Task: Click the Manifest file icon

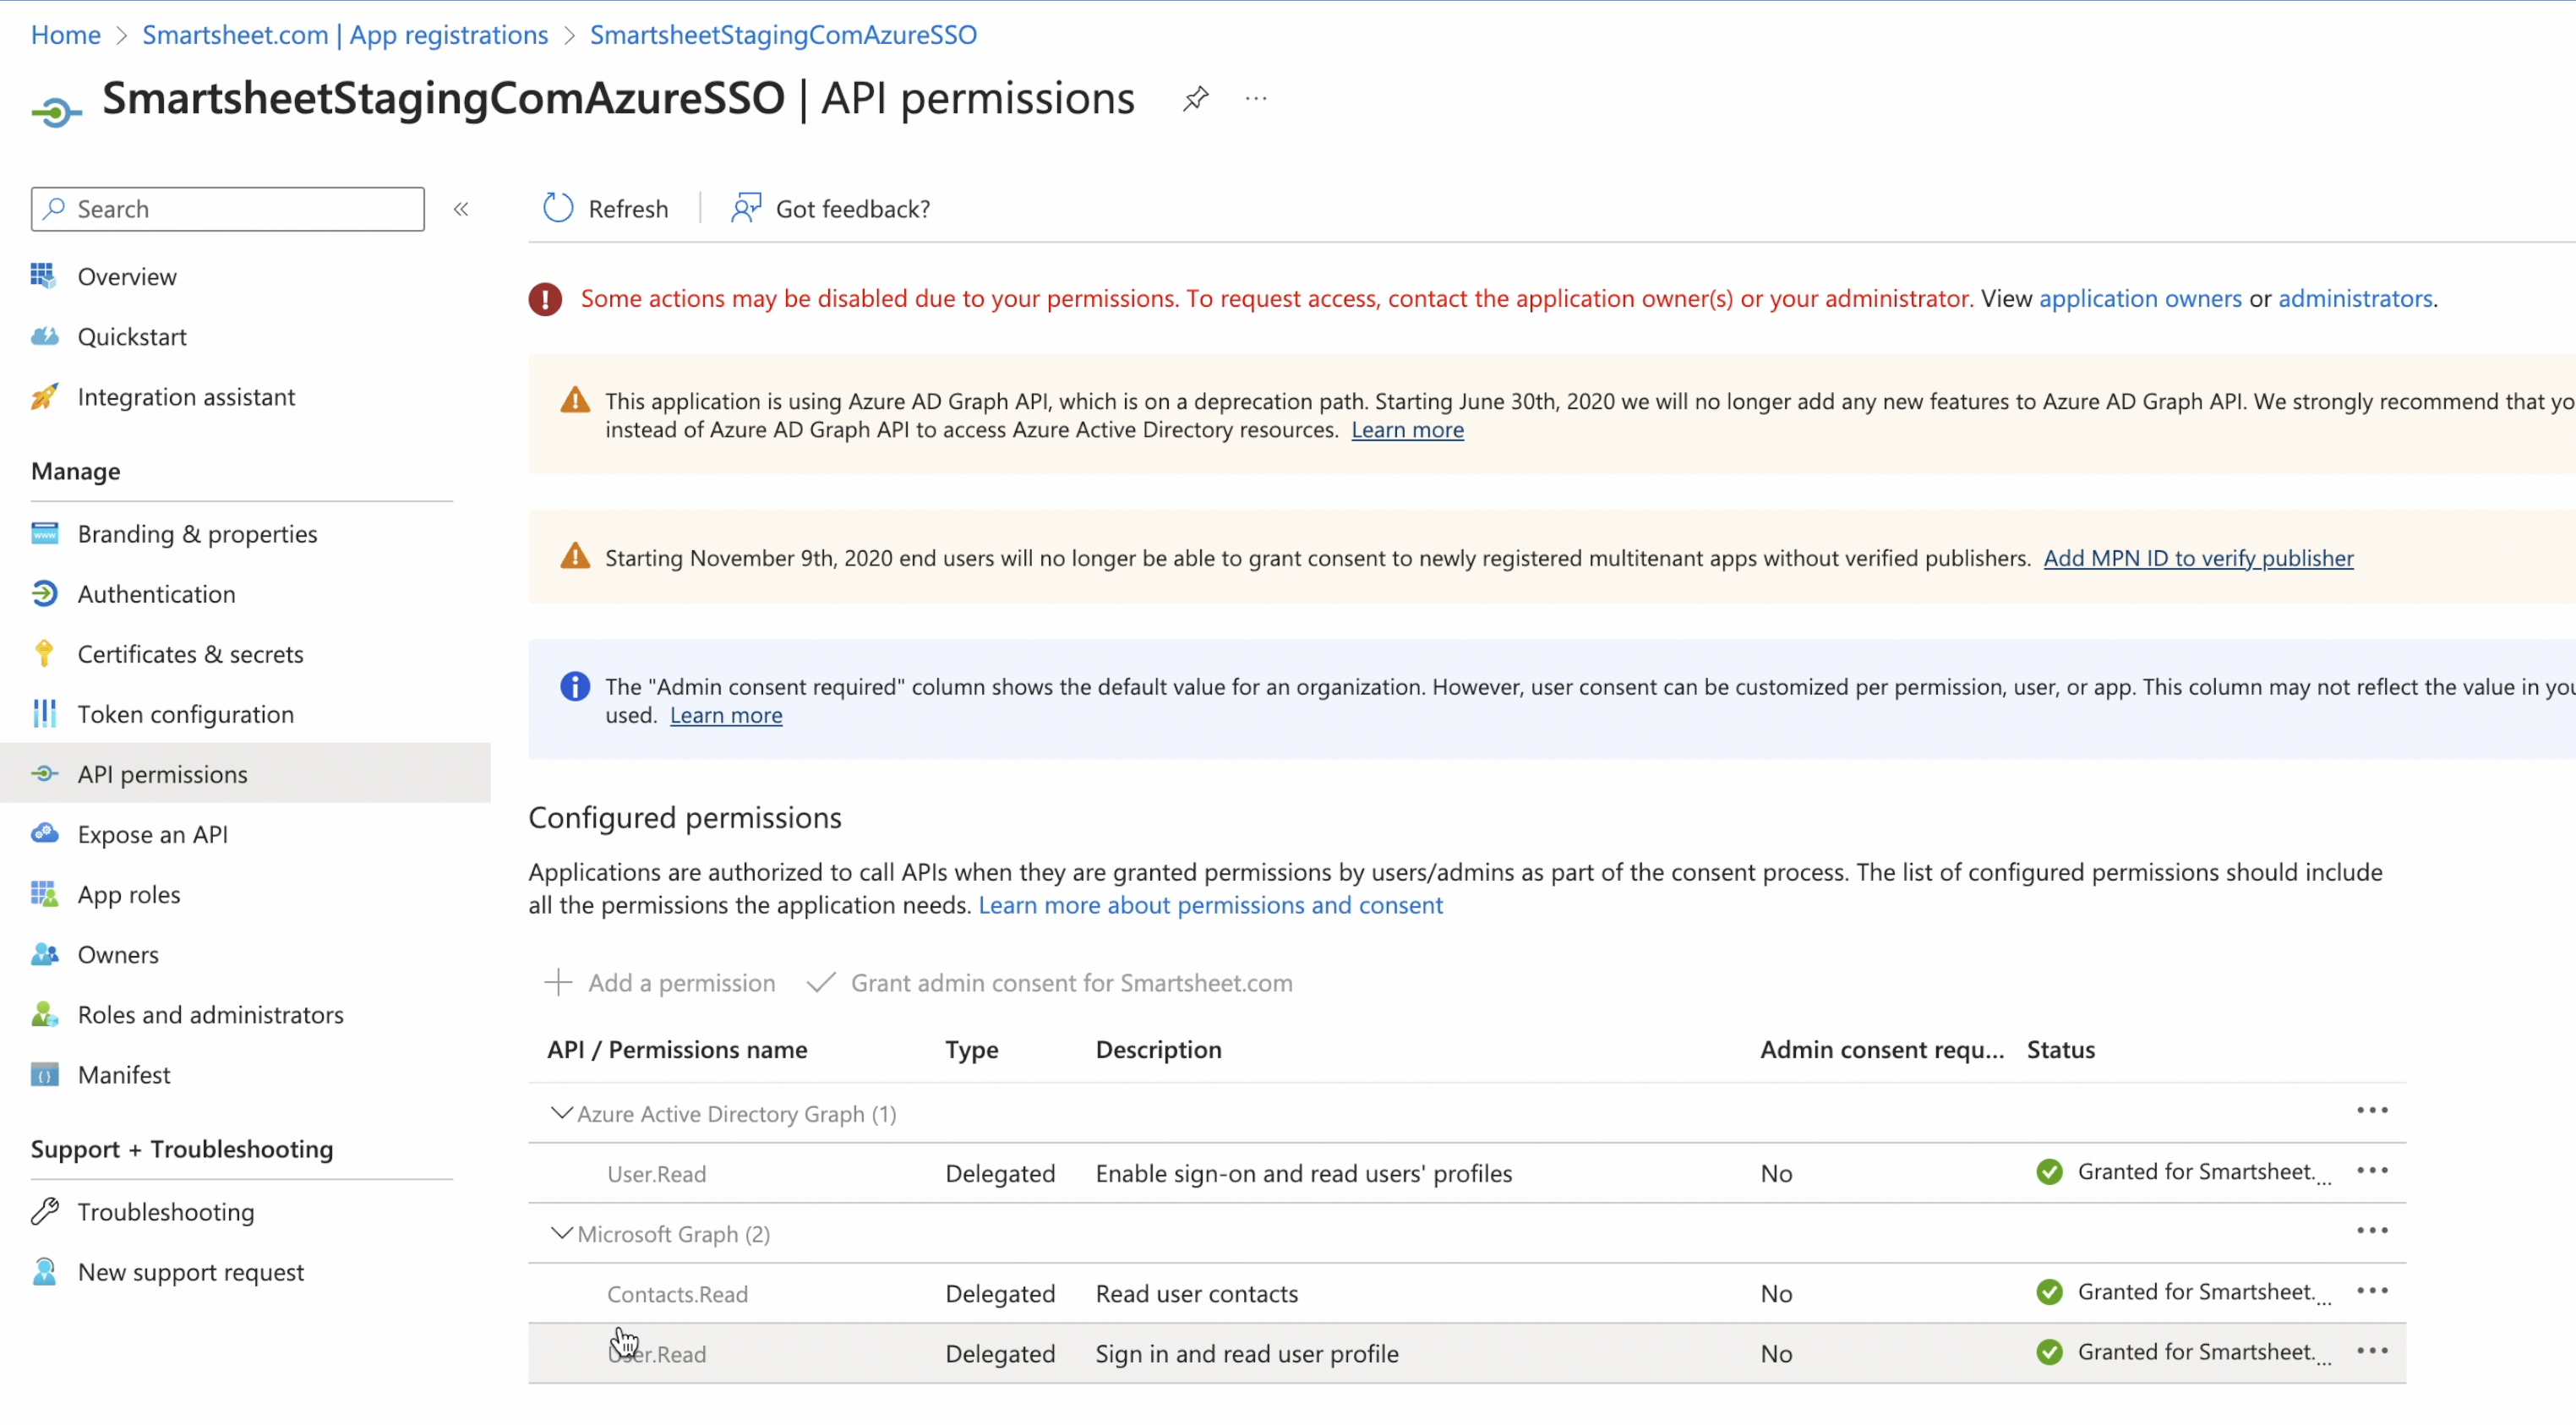Action: (x=44, y=1074)
